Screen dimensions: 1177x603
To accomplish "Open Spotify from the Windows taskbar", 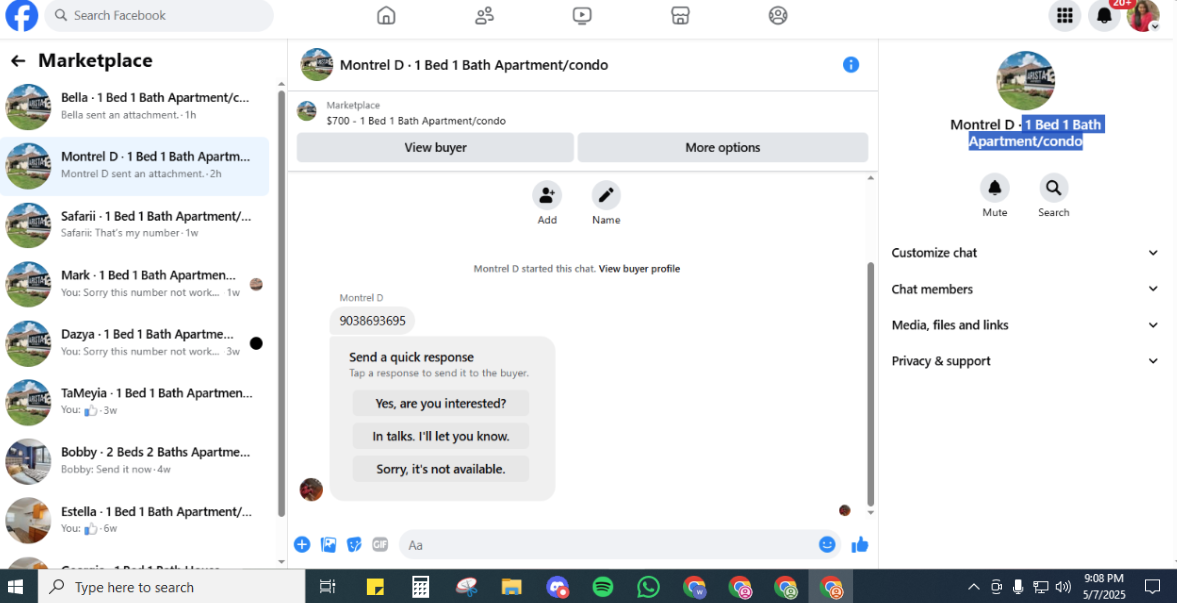I will pos(603,586).
